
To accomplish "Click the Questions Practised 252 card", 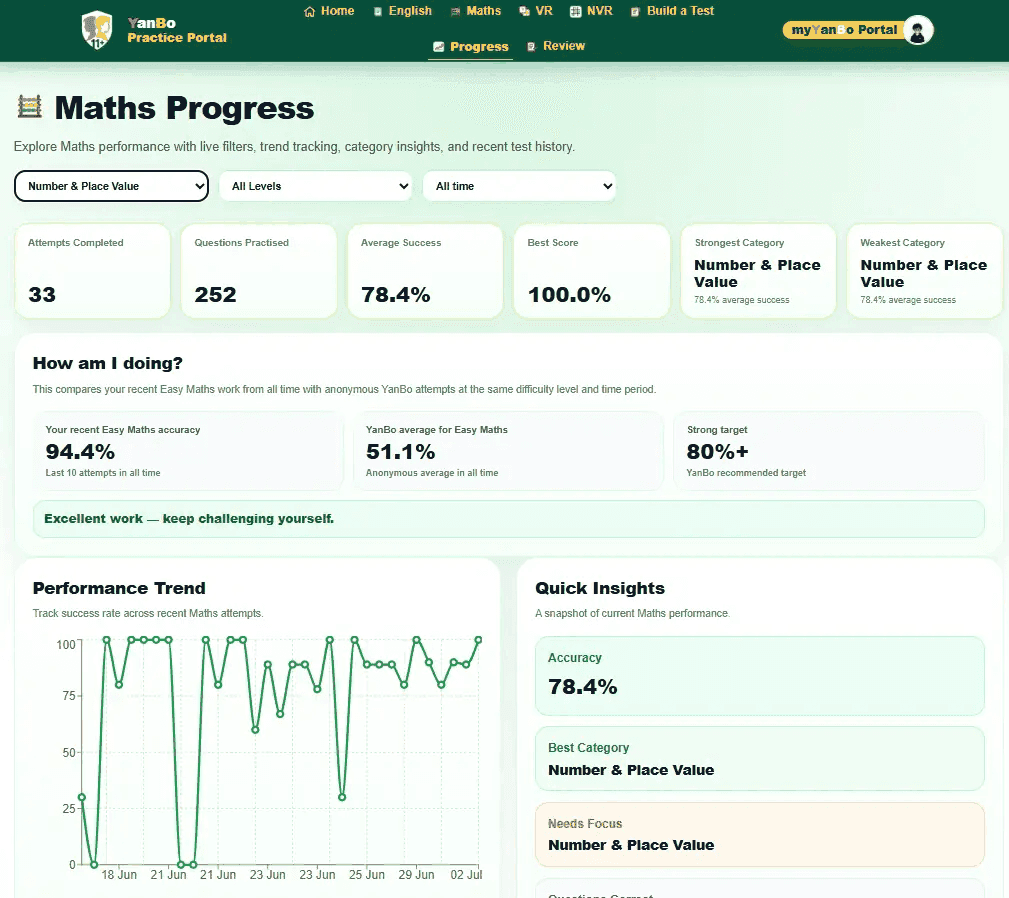I will [x=259, y=271].
